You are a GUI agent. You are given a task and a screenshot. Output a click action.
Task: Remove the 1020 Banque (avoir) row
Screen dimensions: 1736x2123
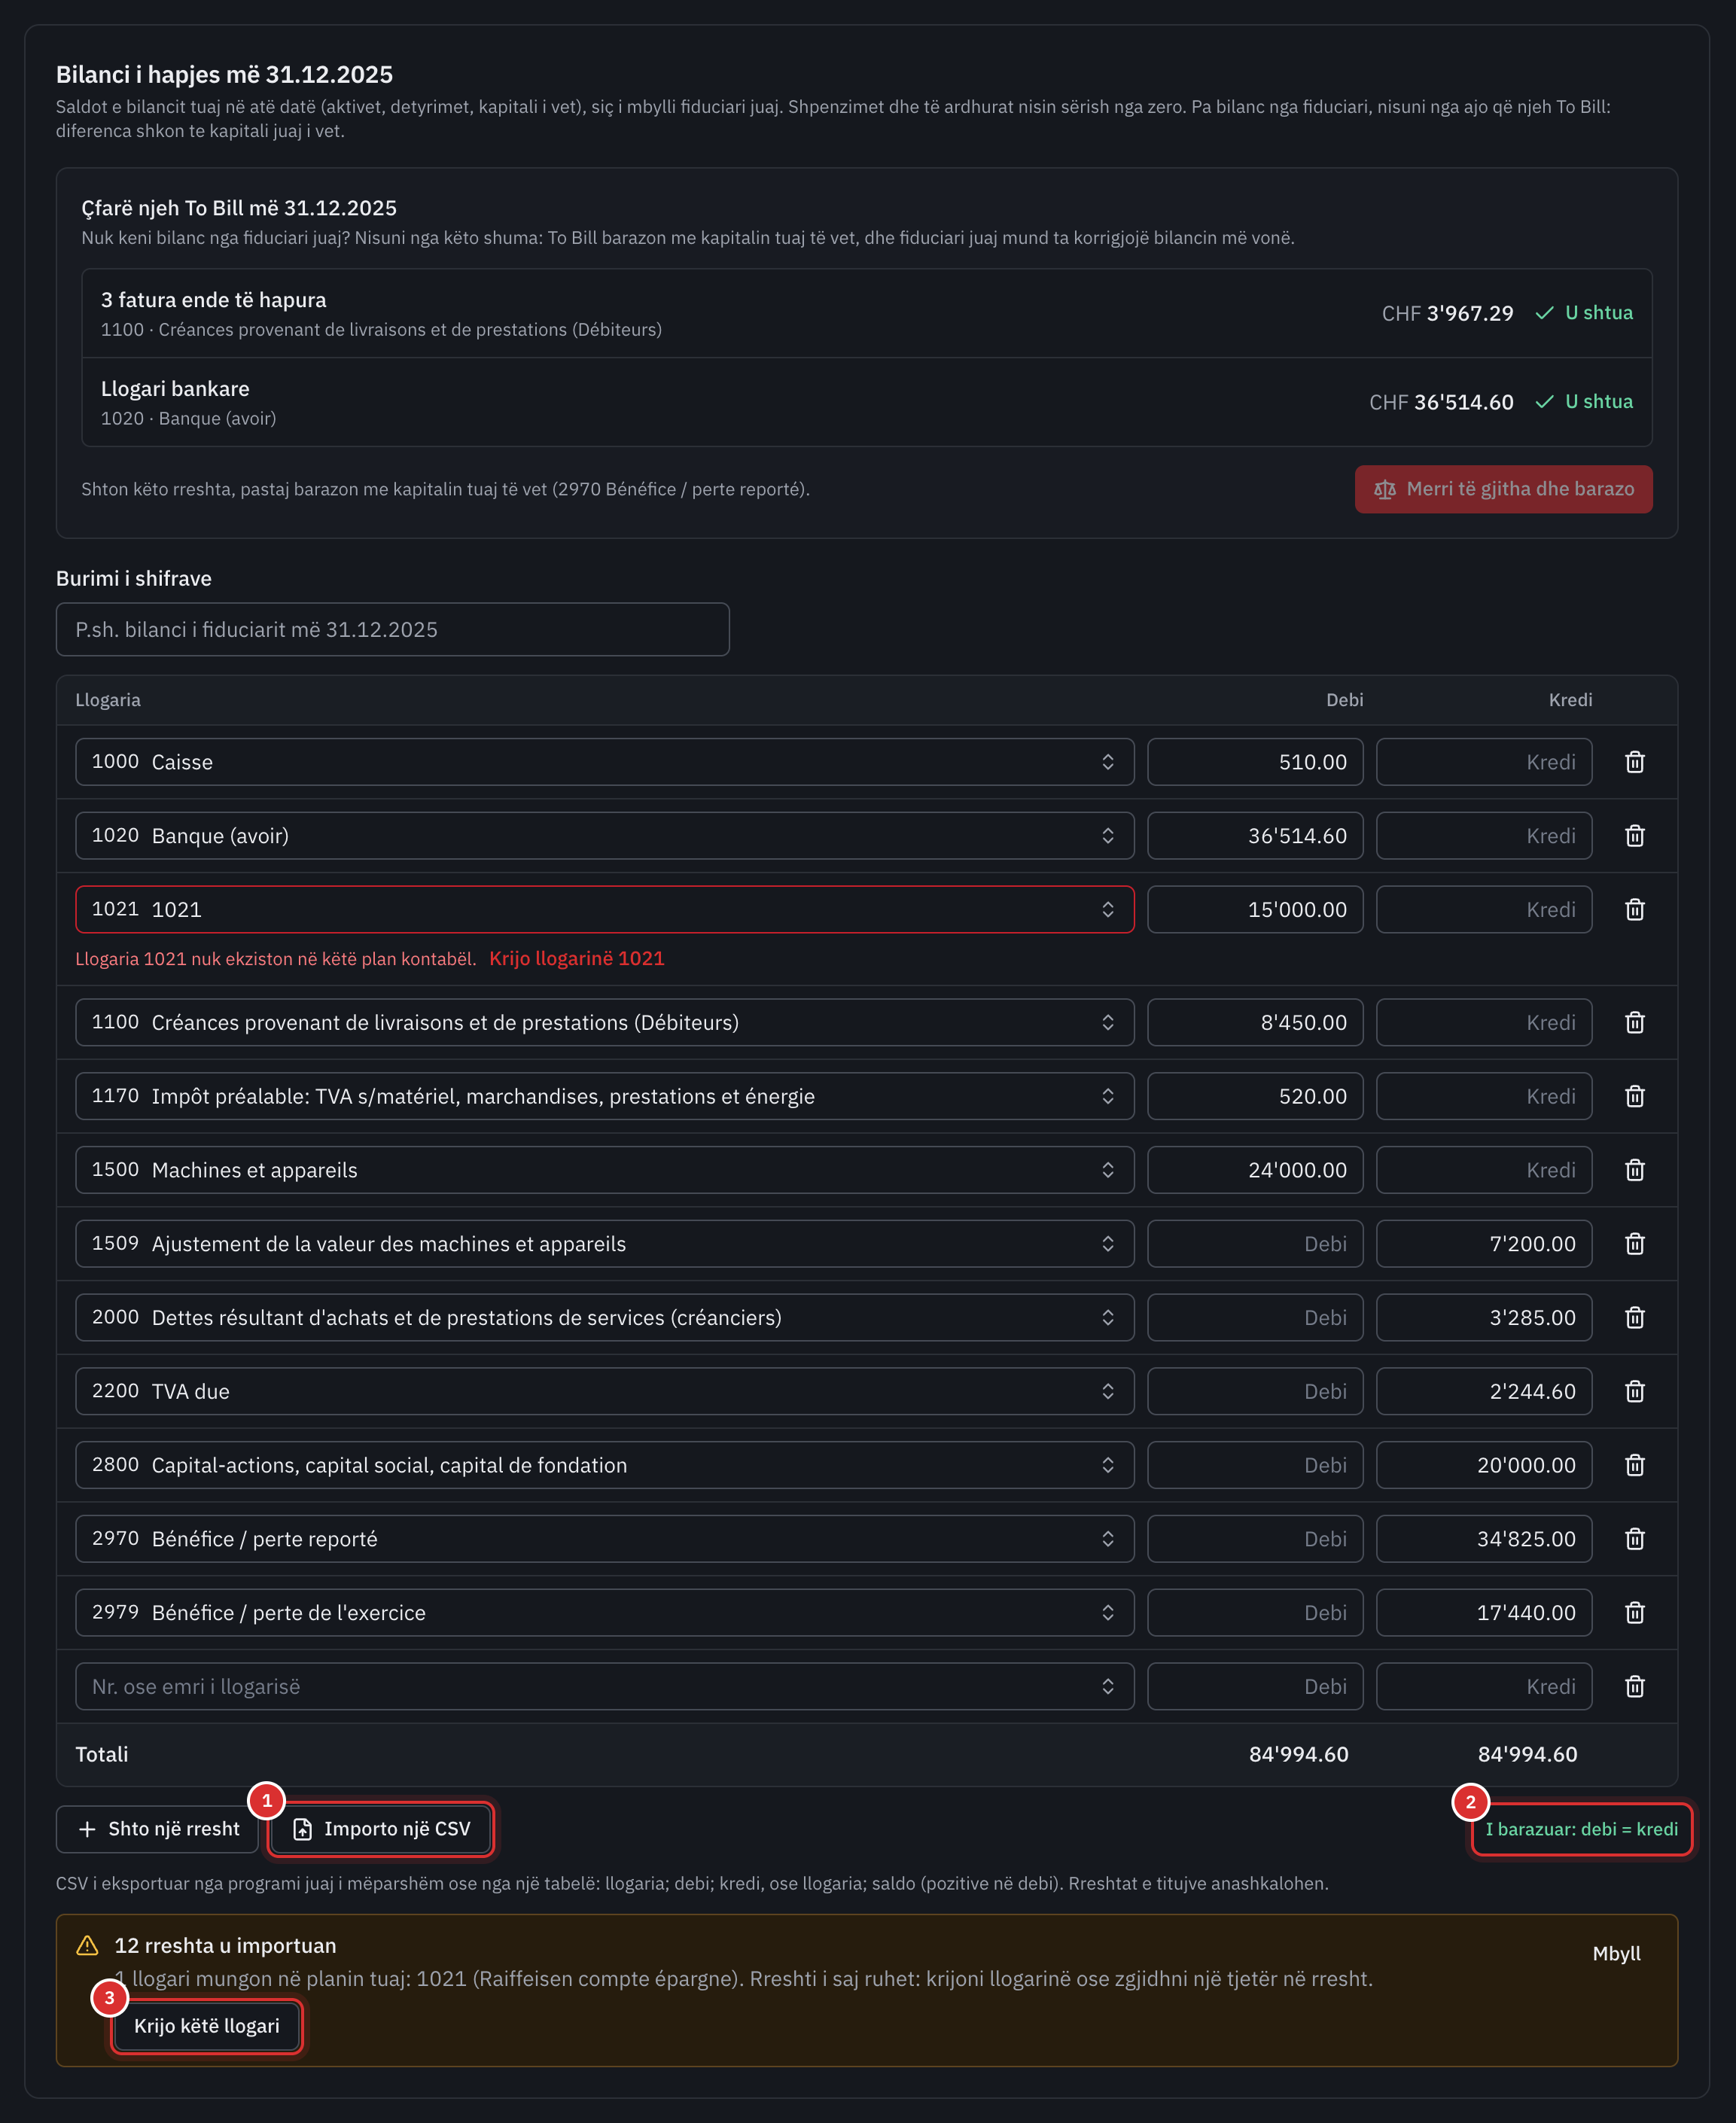pos(1634,836)
